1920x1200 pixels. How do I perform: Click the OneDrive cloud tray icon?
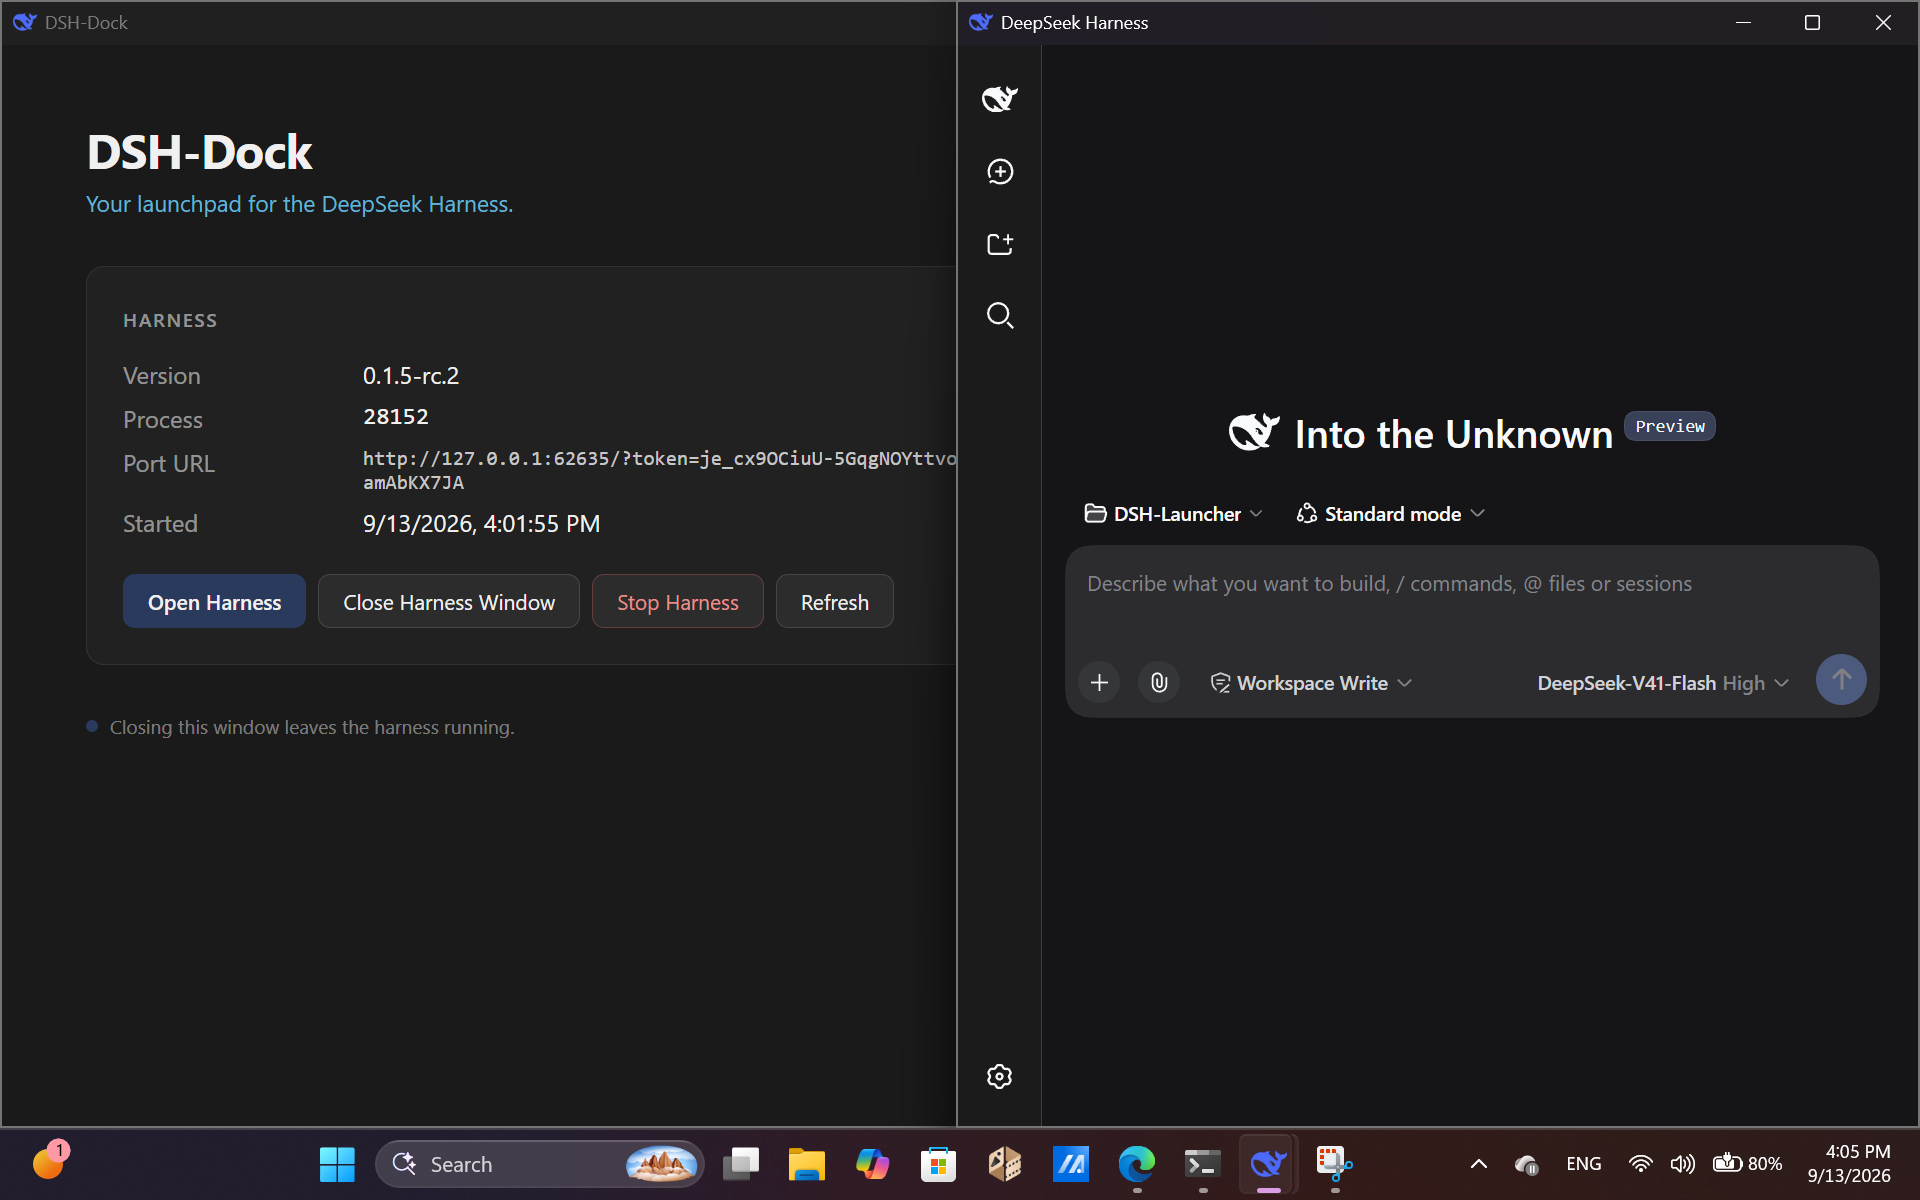coord(1526,1164)
